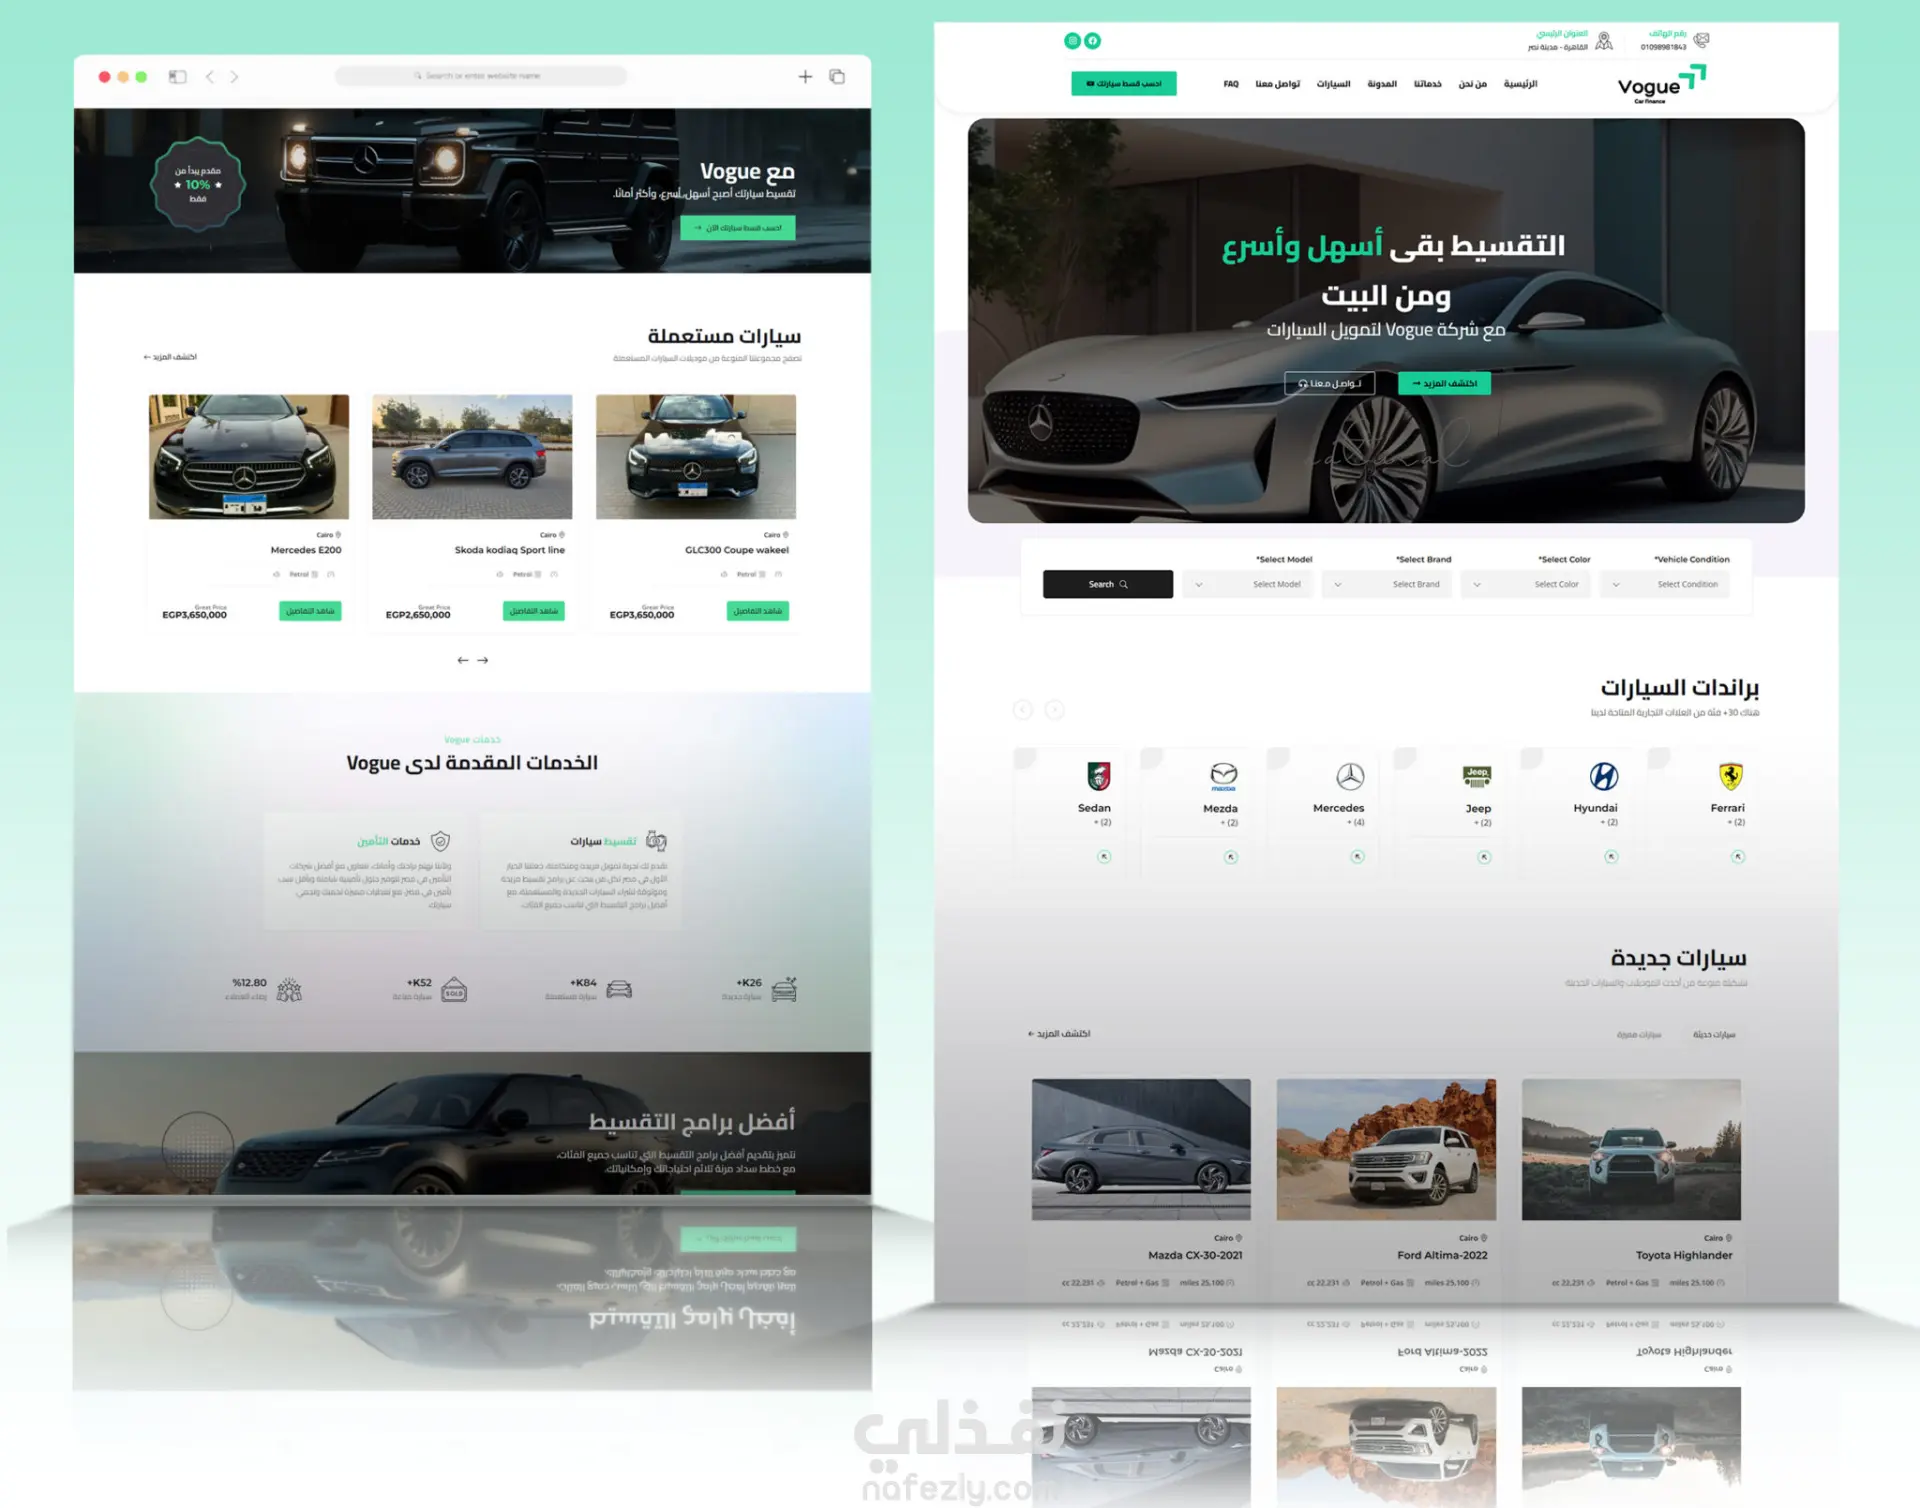Screen dimensions: 1920x1508
Task: Click the browser tab overview icon
Action: [x=837, y=77]
